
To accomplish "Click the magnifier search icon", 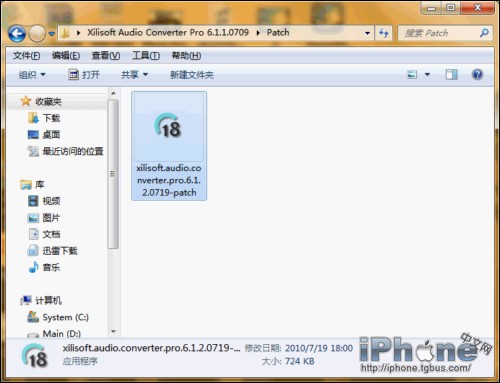I will click(x=484, y=33).
